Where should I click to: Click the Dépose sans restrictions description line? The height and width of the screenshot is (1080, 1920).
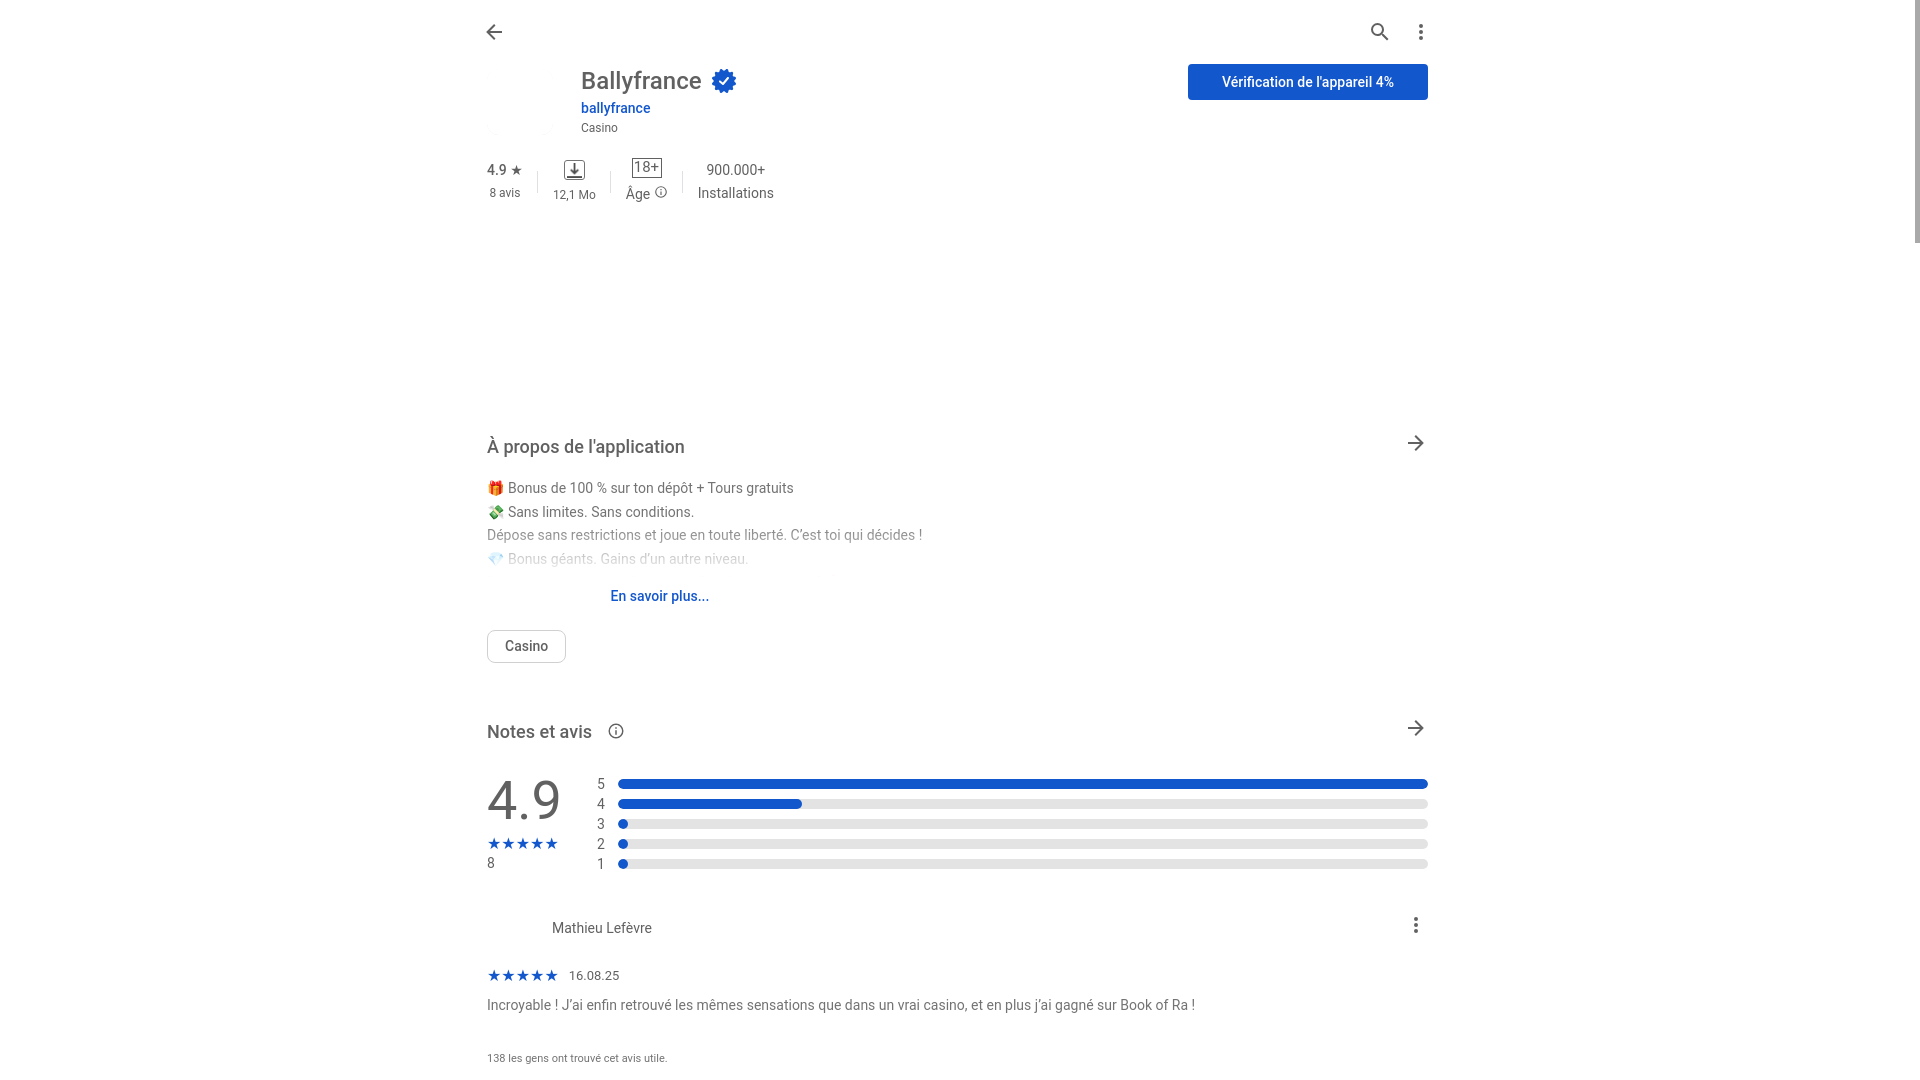[704, 535]
